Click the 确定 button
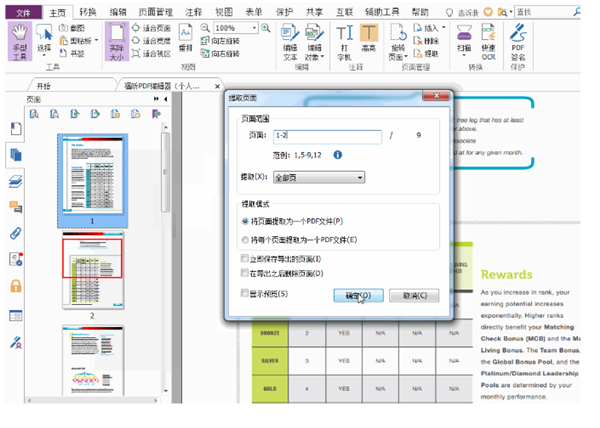This screenshot has width=600, height=428. 352,295
